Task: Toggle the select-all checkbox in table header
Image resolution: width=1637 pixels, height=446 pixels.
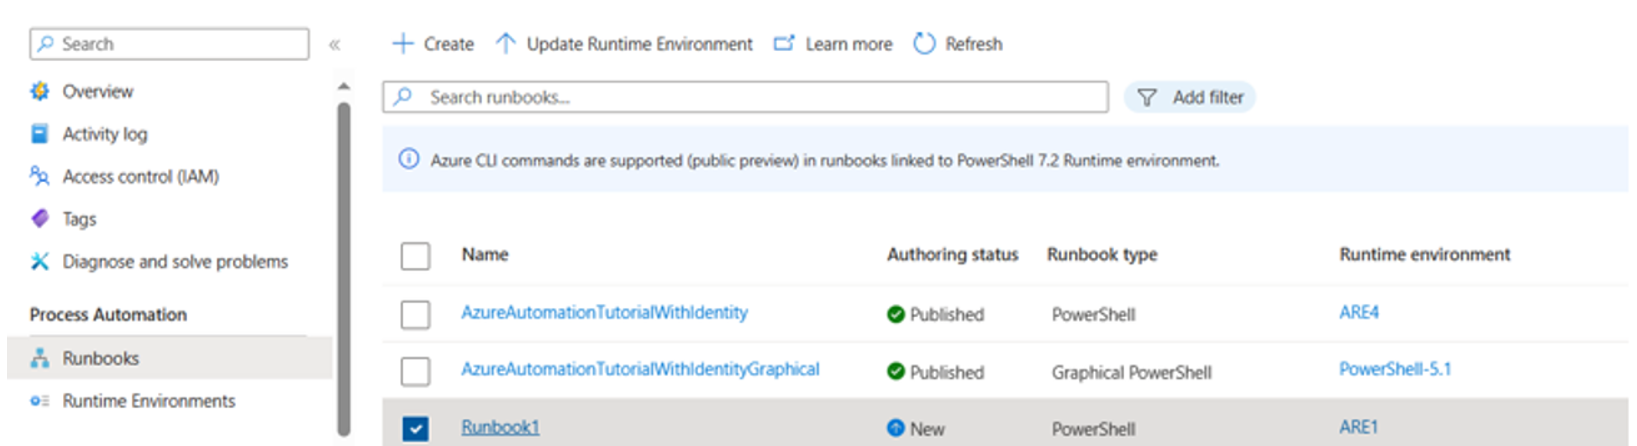Action: pos(415,256)
